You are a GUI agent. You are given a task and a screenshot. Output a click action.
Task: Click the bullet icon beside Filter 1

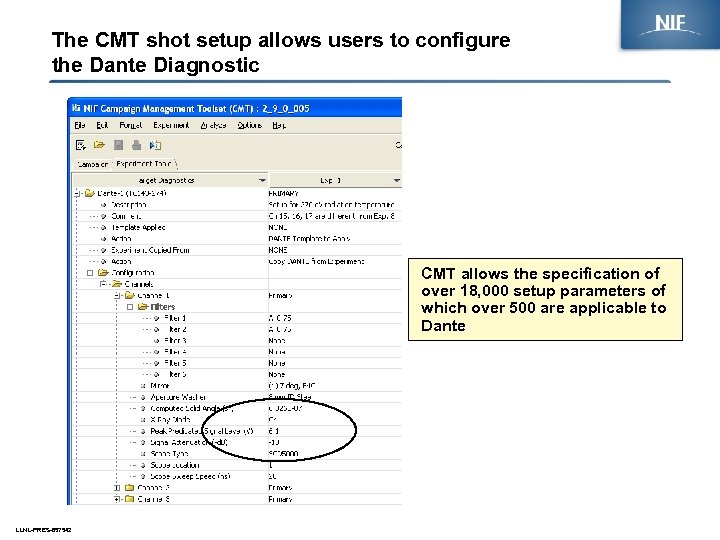(157, 318)
